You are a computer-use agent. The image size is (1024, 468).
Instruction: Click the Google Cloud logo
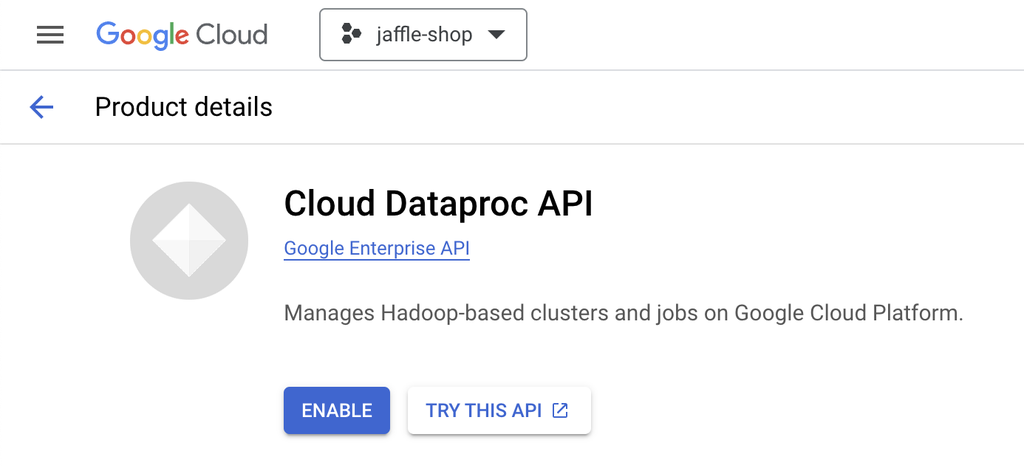[x=182, y=35]
